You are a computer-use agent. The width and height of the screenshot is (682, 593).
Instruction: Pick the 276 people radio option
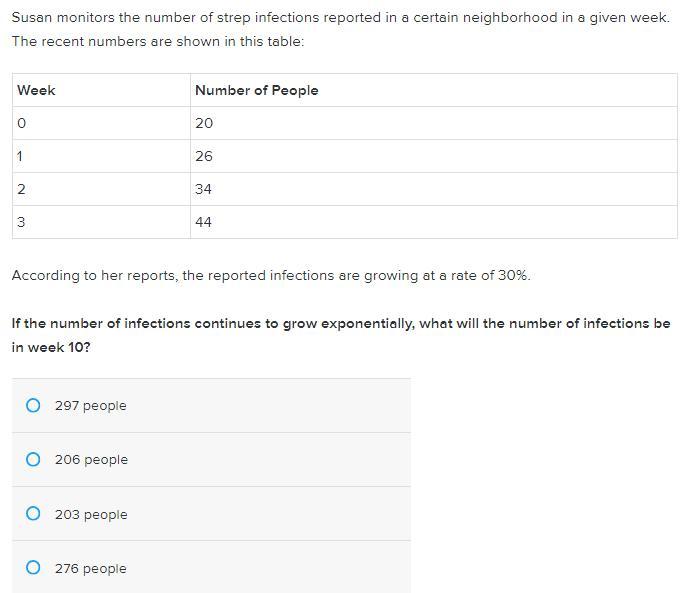coord(33,568)
